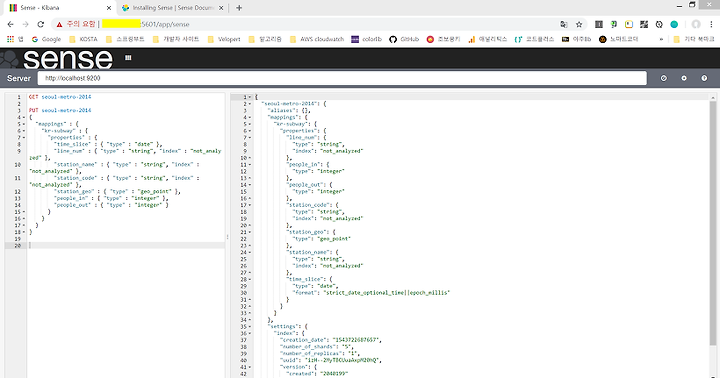Open the Velopert bookmark folder
Image resolution: width=720 pixels, height=378 pixels.
coord(224,39)
